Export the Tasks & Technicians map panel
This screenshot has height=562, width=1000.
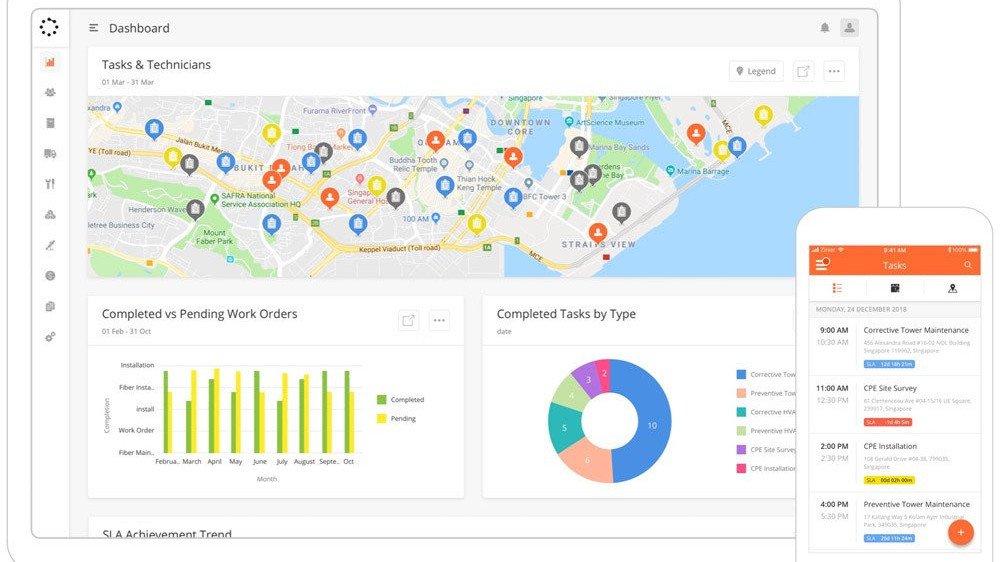point(803,71)
